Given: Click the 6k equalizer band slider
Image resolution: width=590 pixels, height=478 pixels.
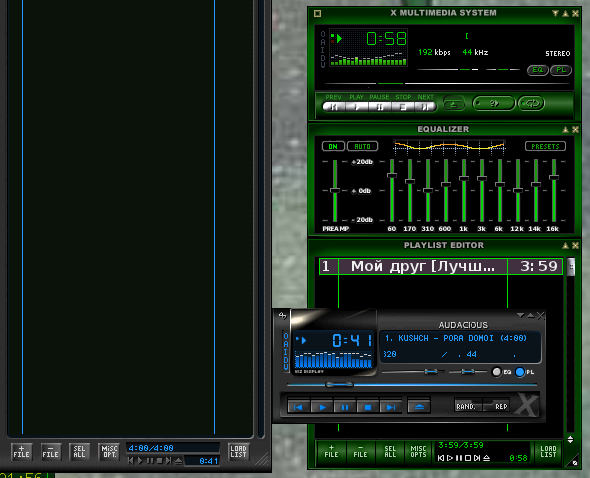Looking at the screenshot, I should 500,190.
